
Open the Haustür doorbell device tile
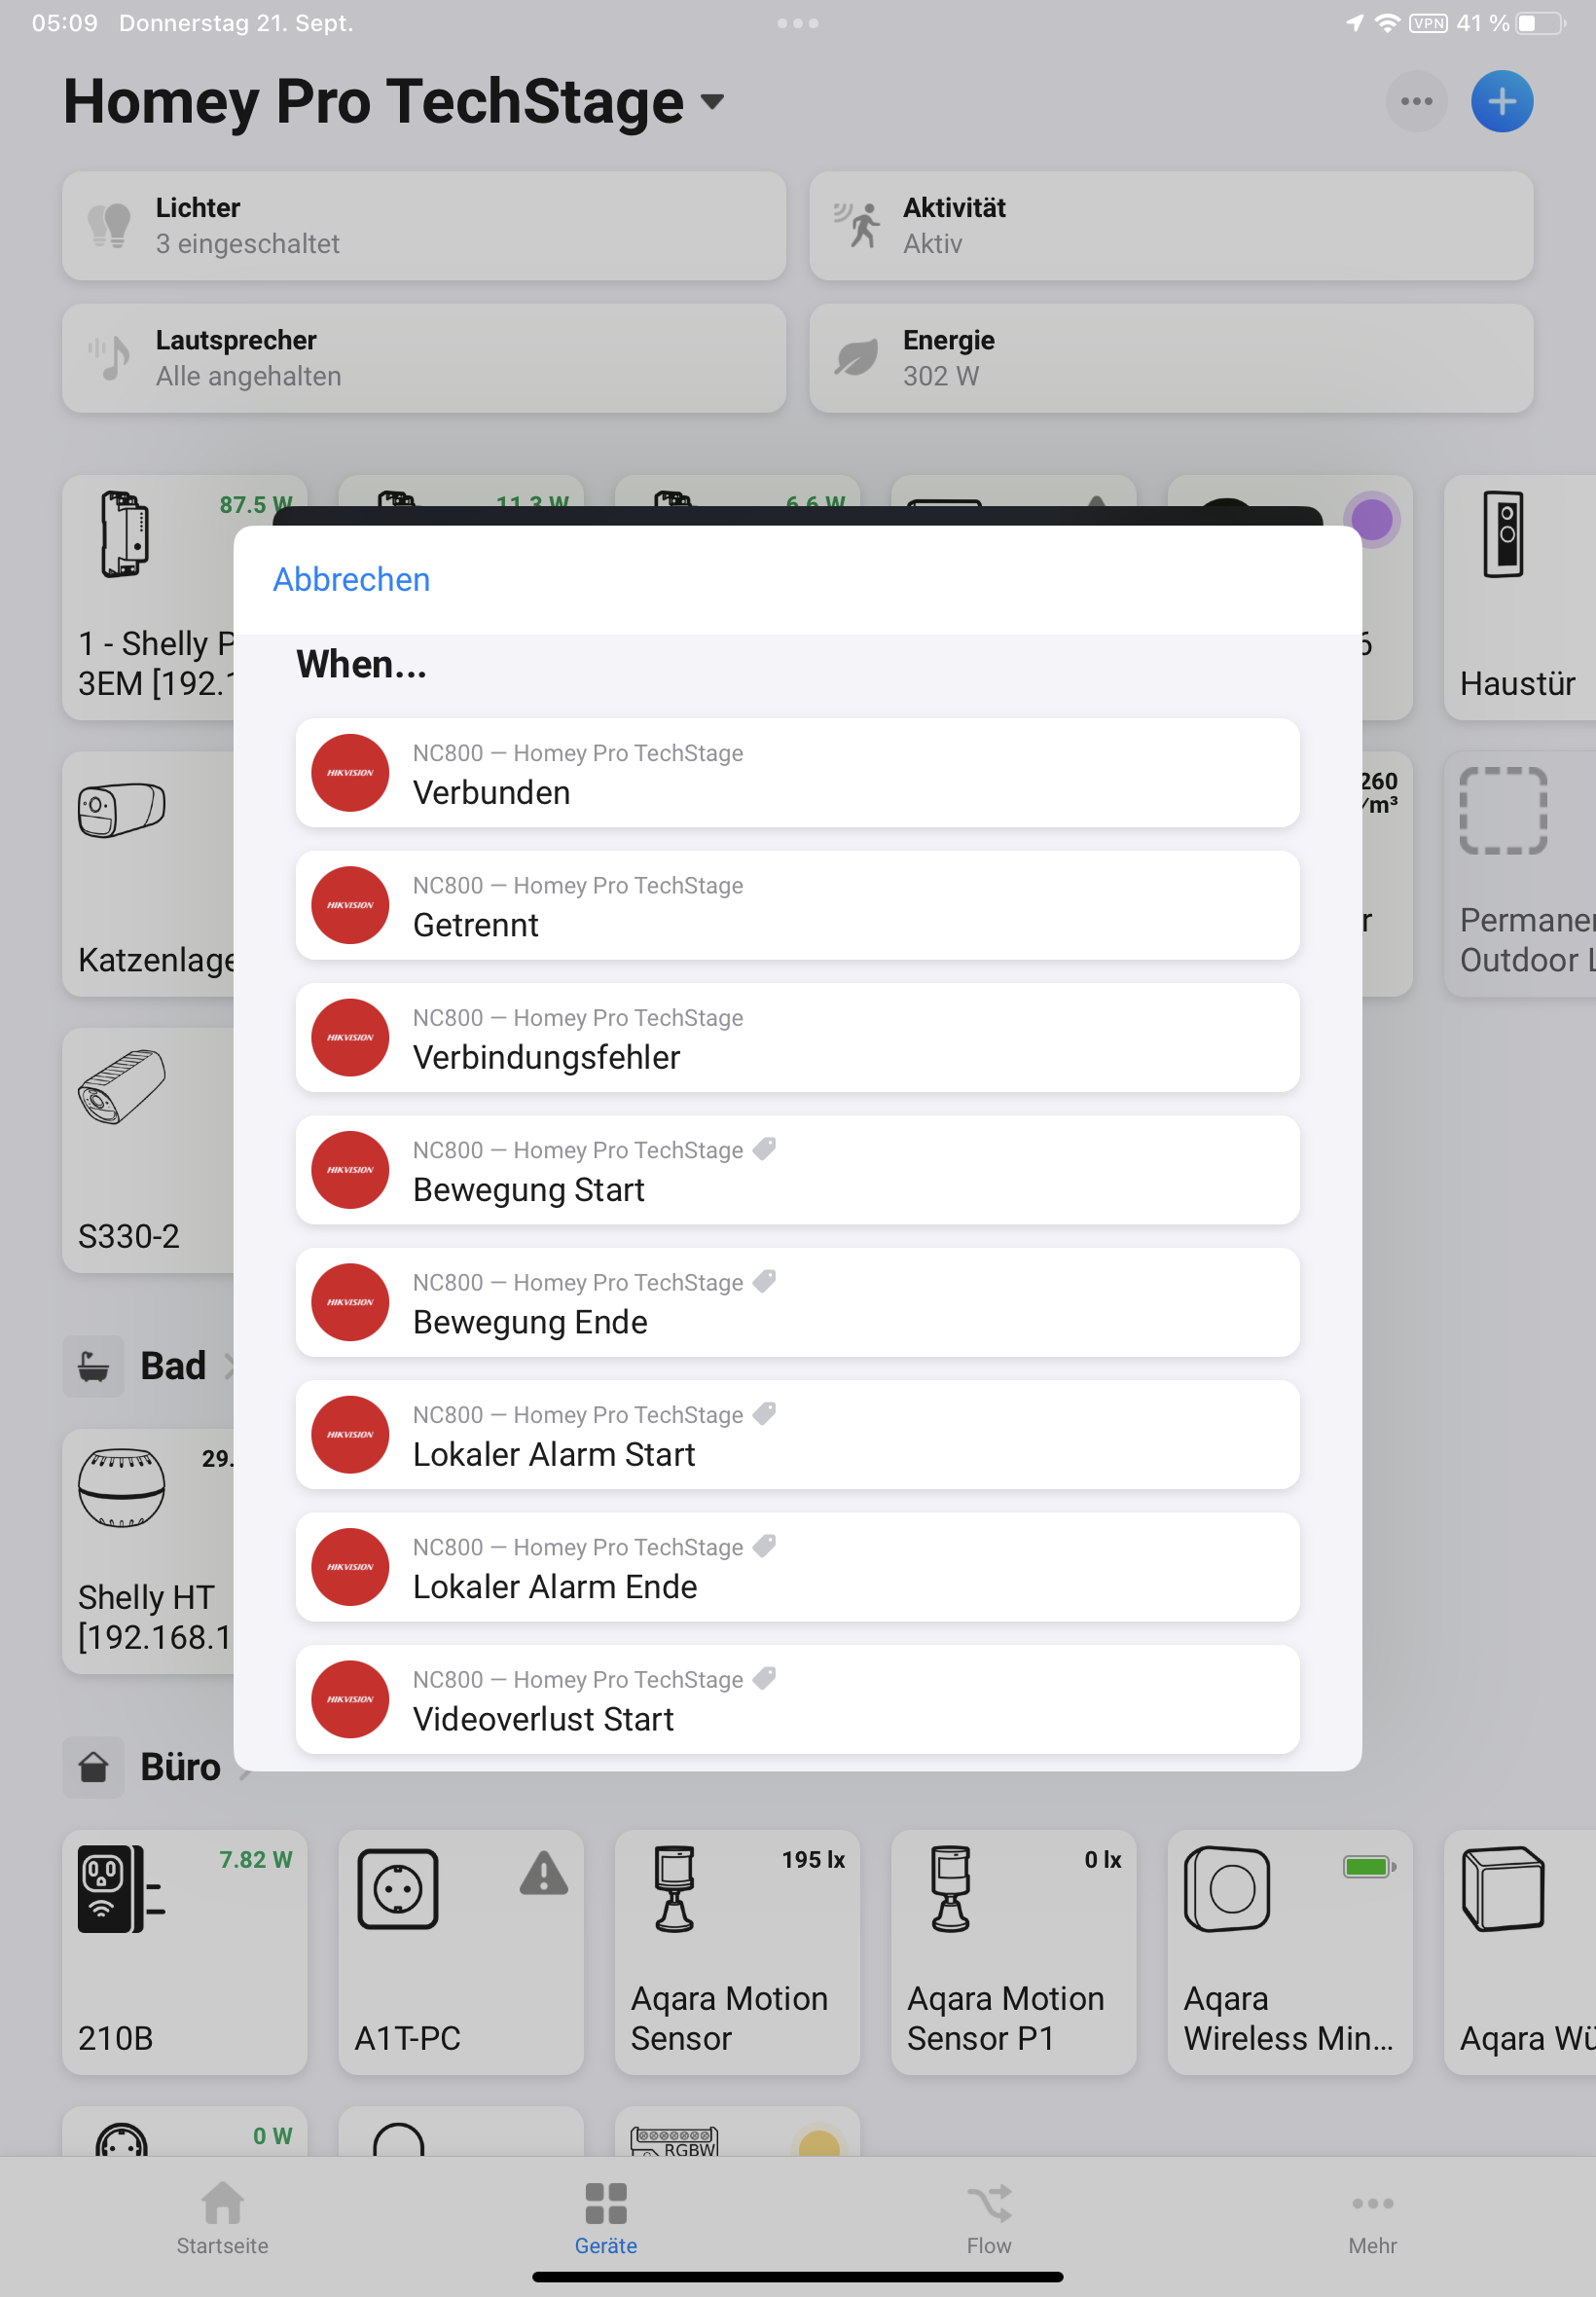1519,597
